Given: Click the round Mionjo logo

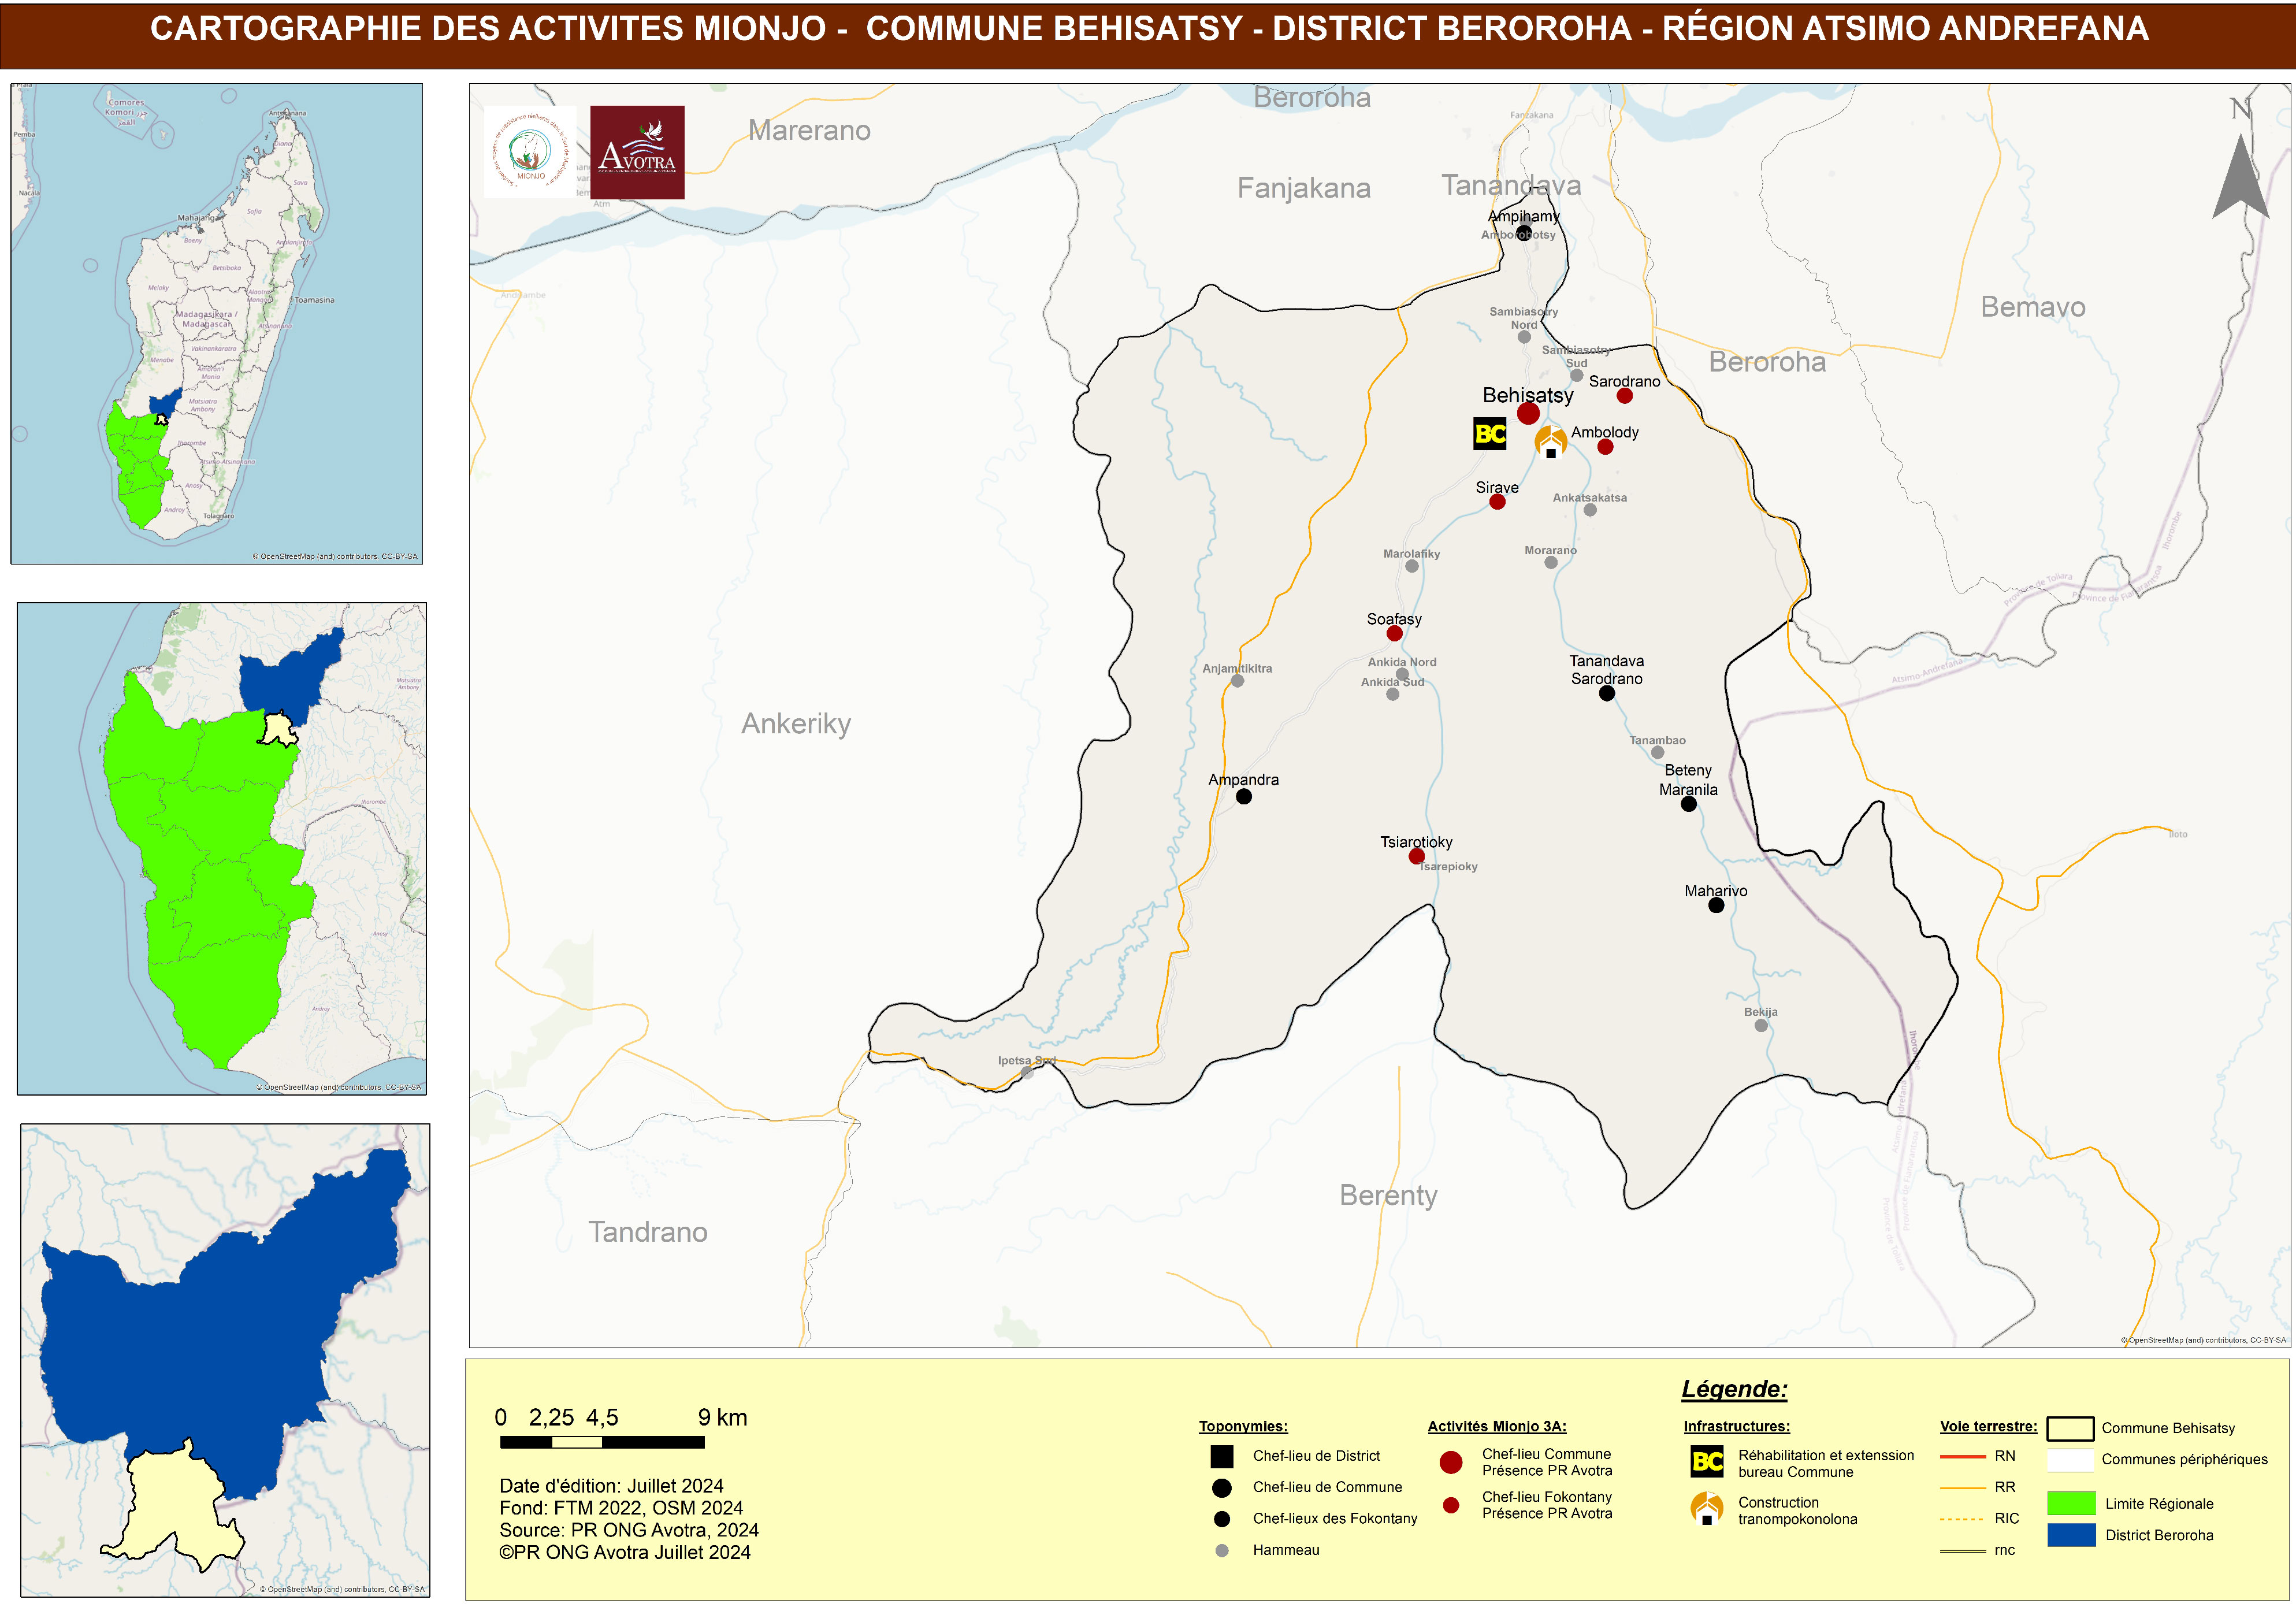Looking at the screenshot, I should (x=530, y=152).
